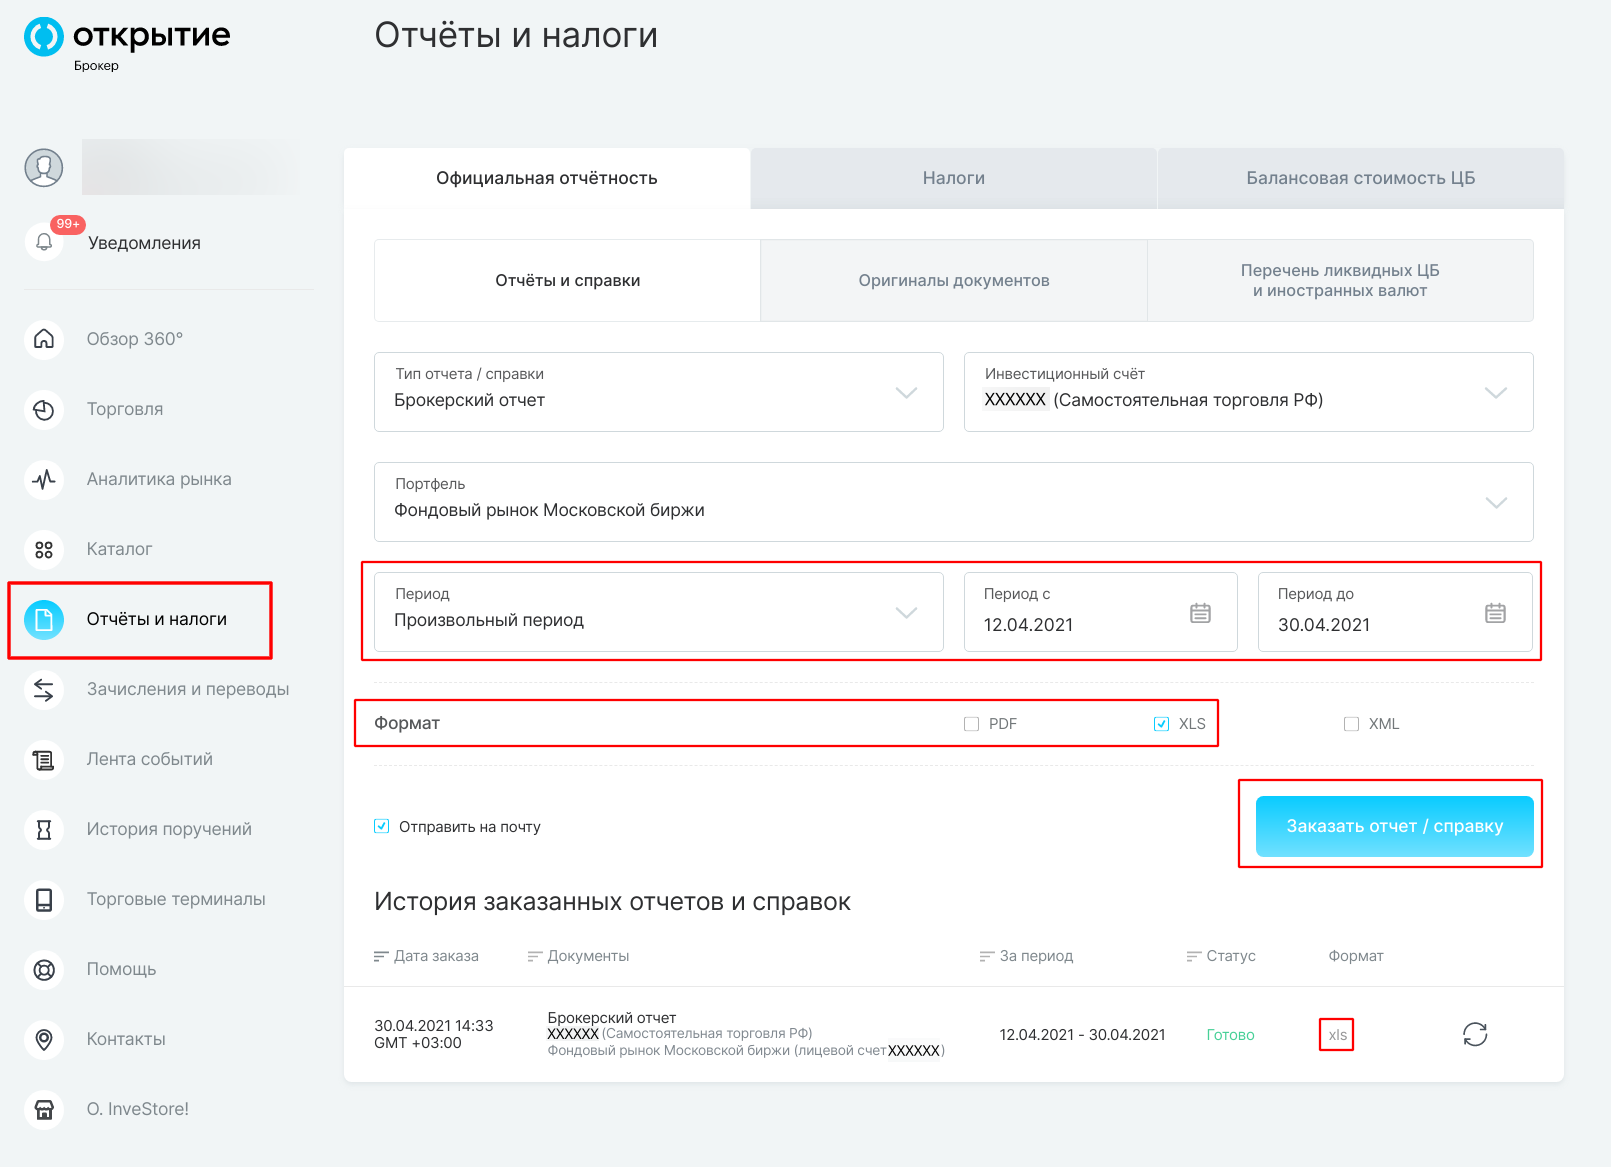The image size is (1611, 1167).
Task: Check the XML format checkbox
Action: [1351, 724]
